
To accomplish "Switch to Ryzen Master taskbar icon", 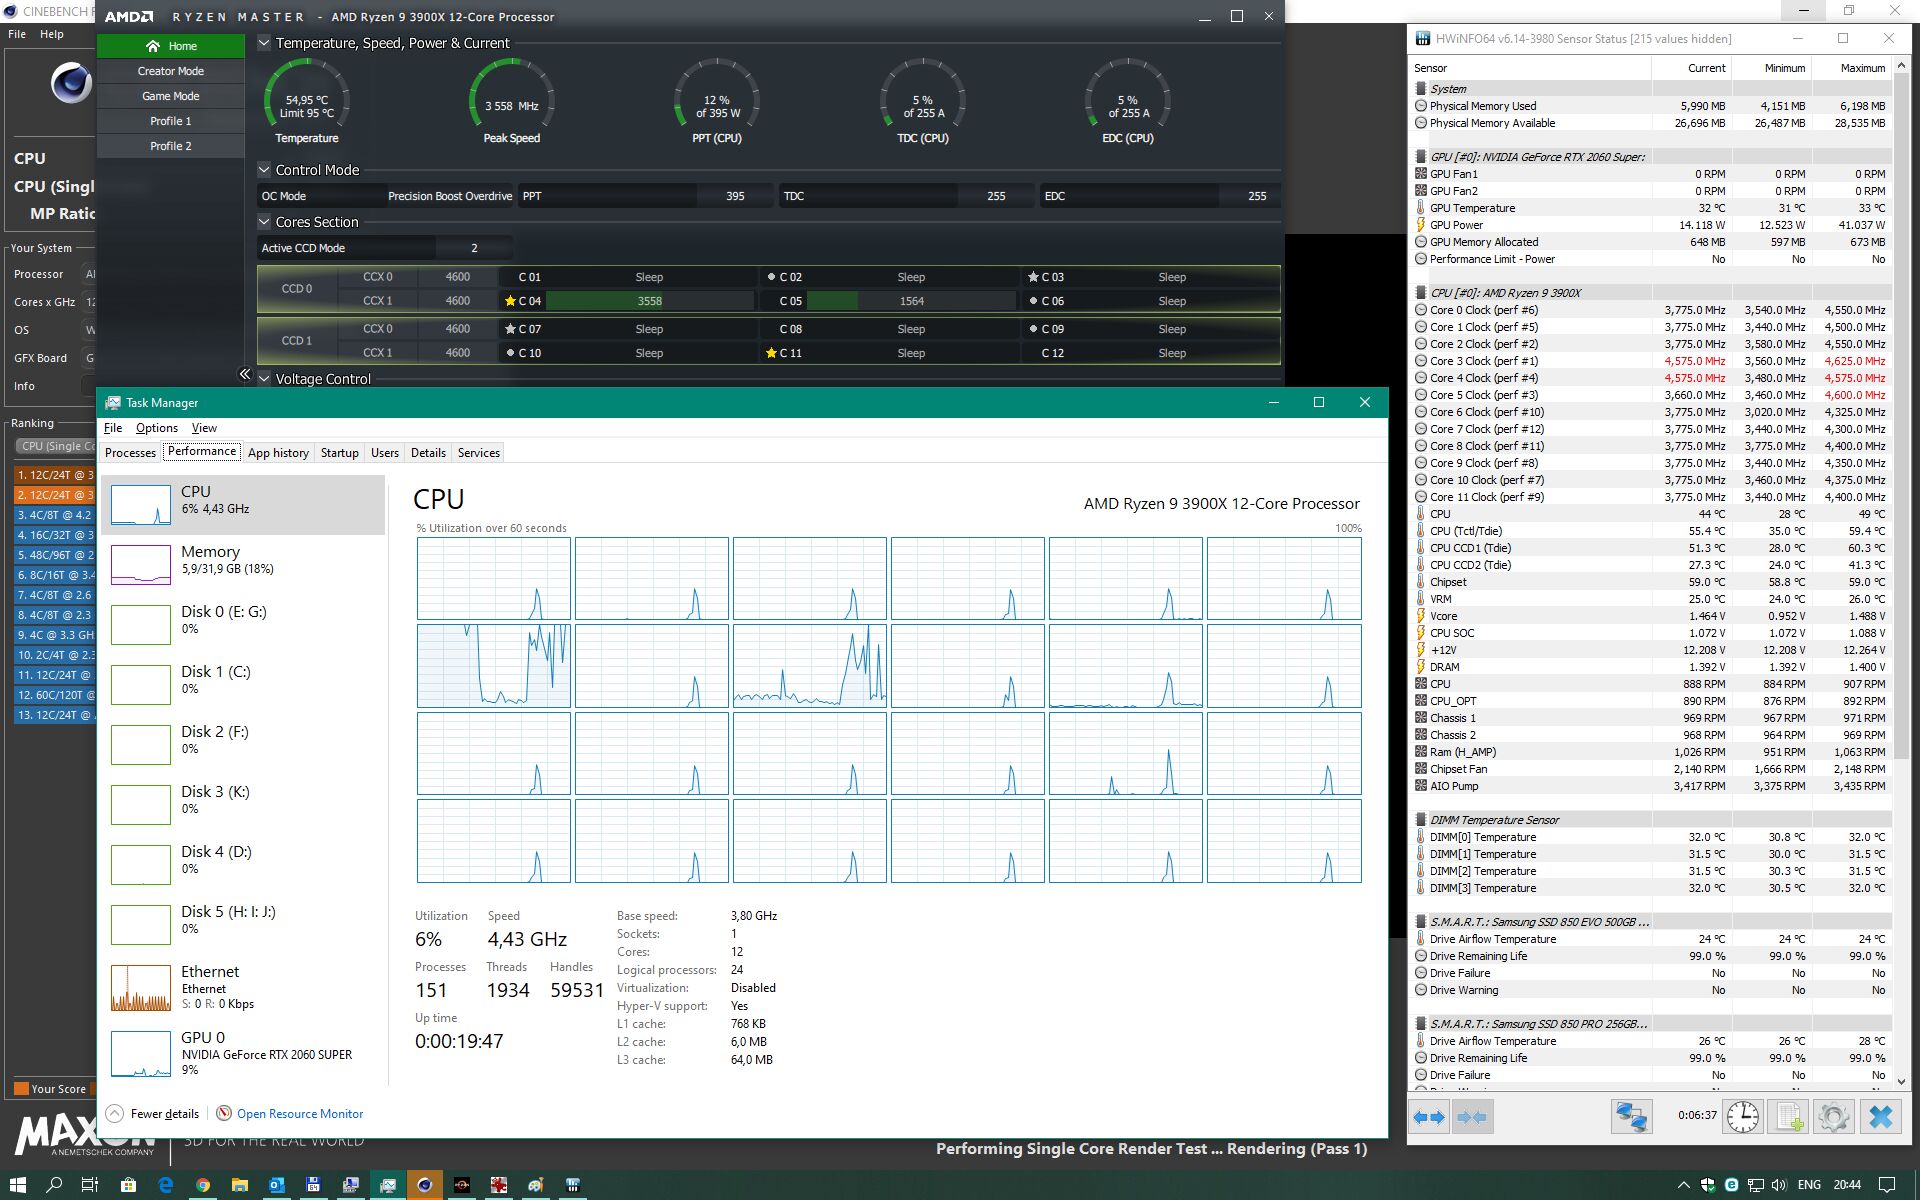I will pos(462,1185).
